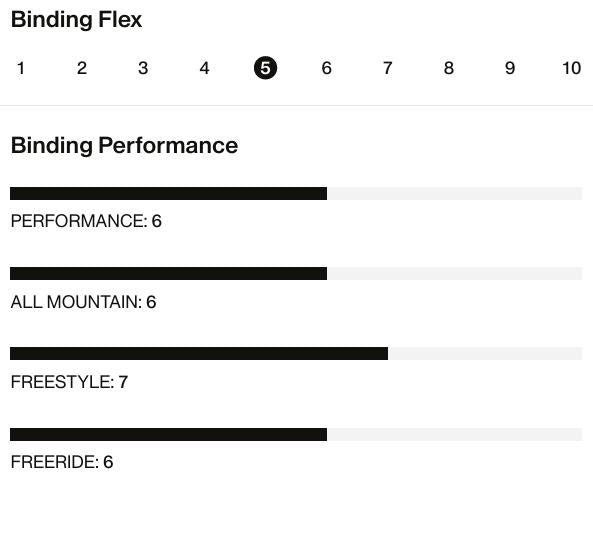Click the Freeride rating bar

296,435
